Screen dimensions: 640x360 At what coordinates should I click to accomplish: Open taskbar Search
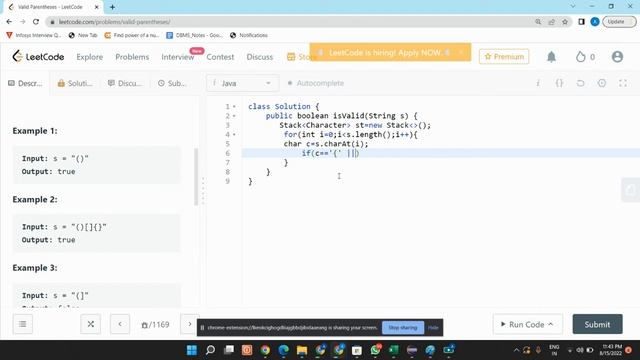coord(210,350)
